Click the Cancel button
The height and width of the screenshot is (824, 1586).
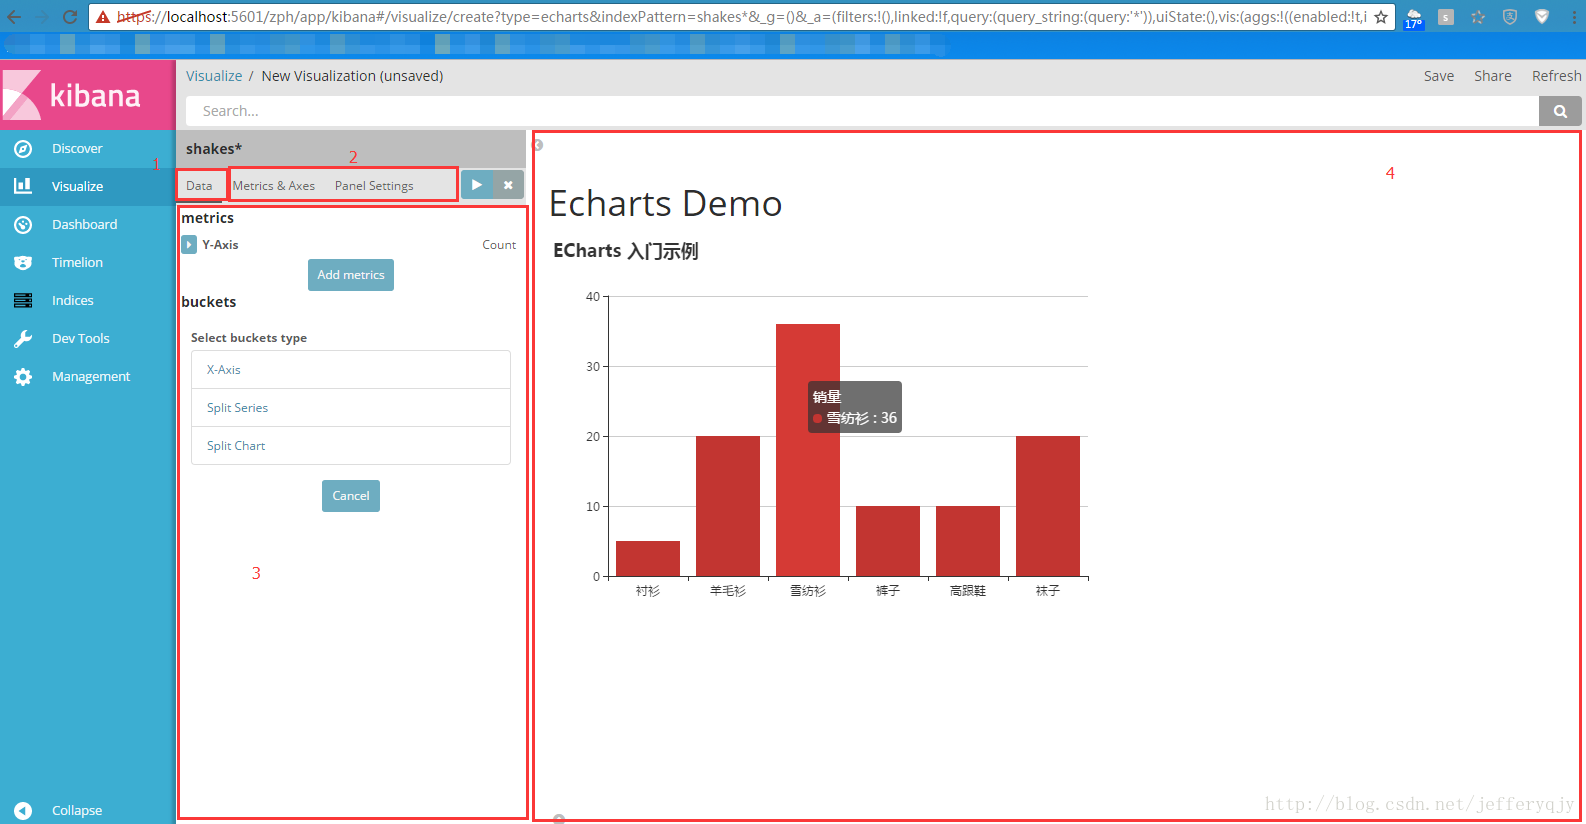point(351,496)
